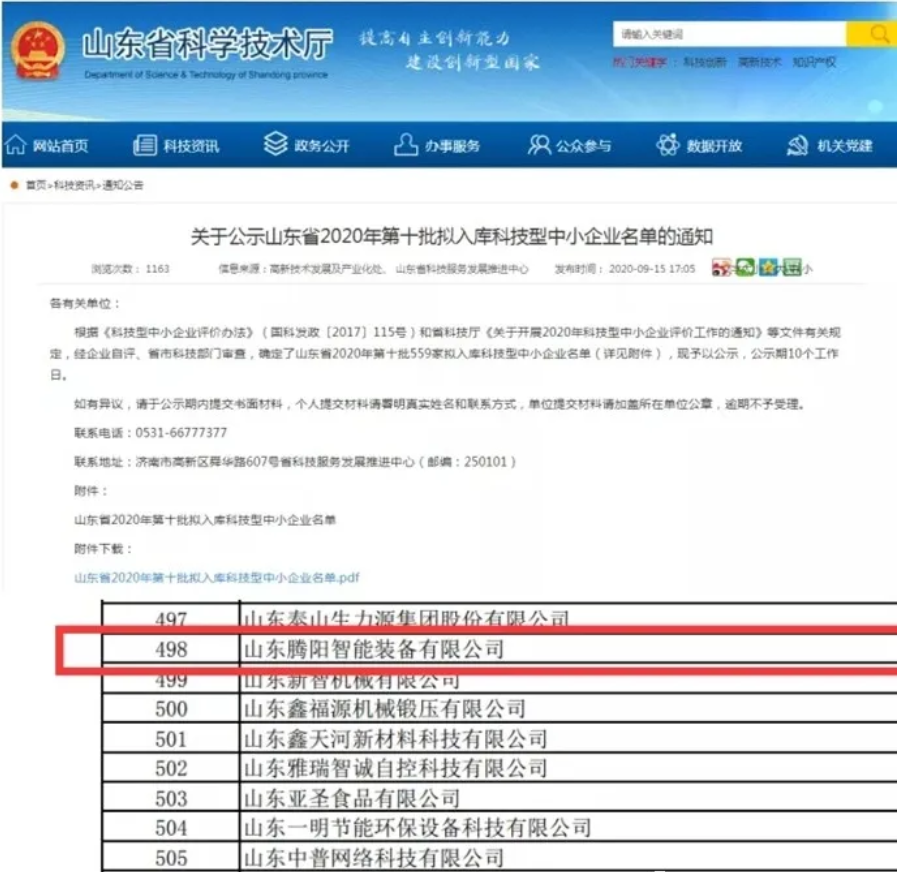Select 山东中普网络科技有限公司 in the table
The image size is (908, 872).
(374, 858)
